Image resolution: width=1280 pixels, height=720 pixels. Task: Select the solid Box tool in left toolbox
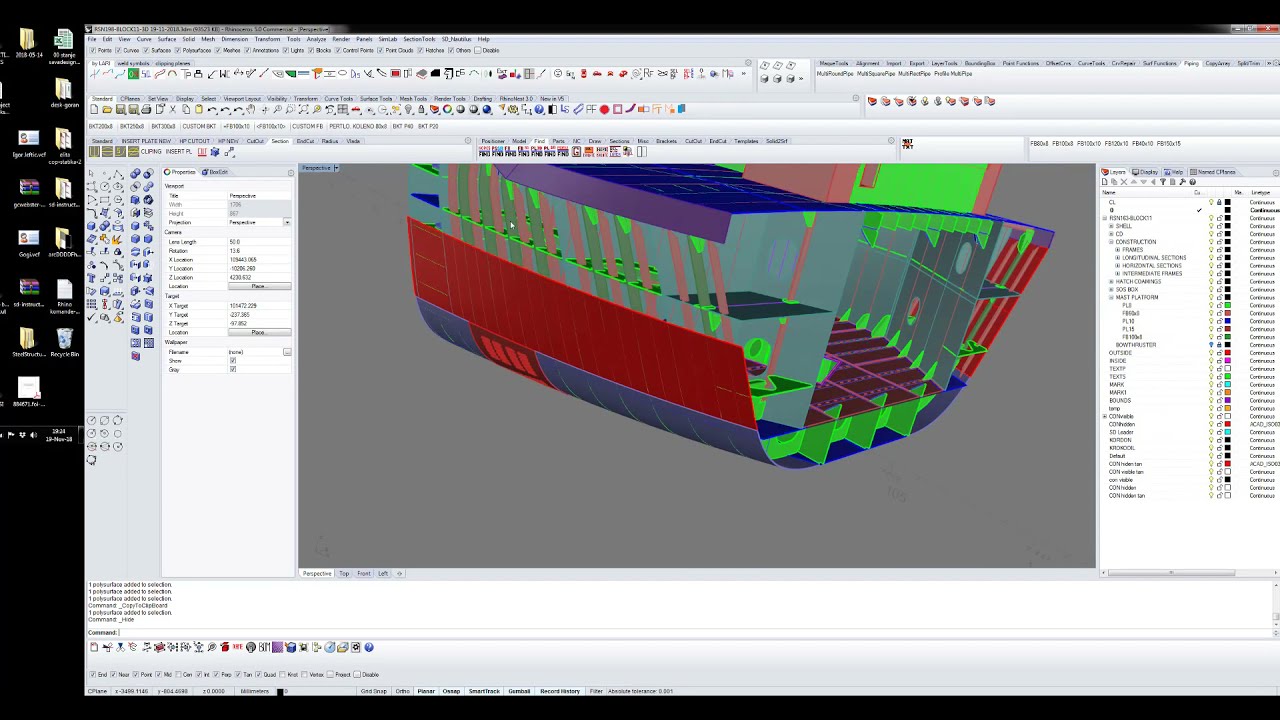tap(91, 226)
